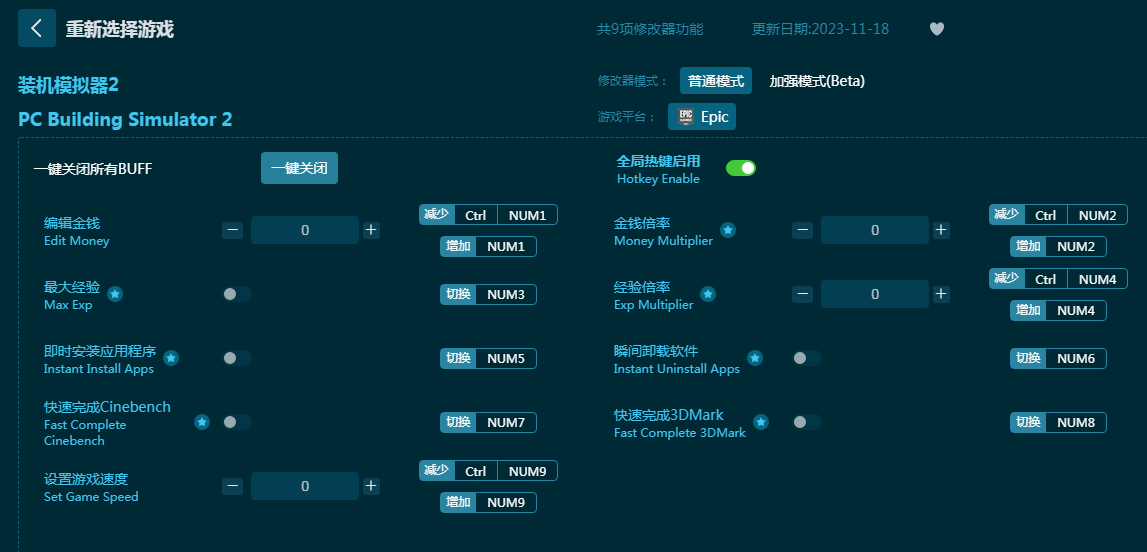Viewport: 1147px width, 552px height.
Task: Click 一键关闭 button to disable all buffs
Action: [299, 168]
